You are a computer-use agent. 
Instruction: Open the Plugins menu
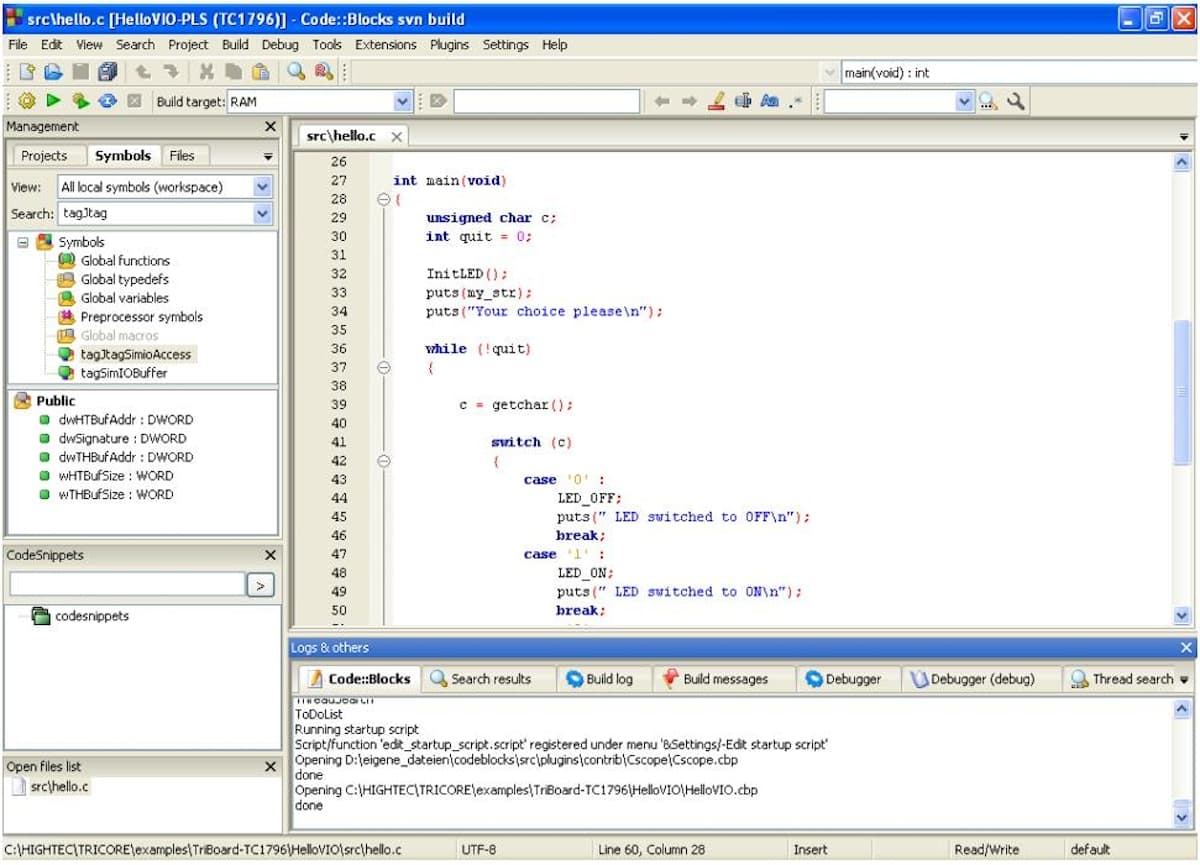[x=449, y=45]
